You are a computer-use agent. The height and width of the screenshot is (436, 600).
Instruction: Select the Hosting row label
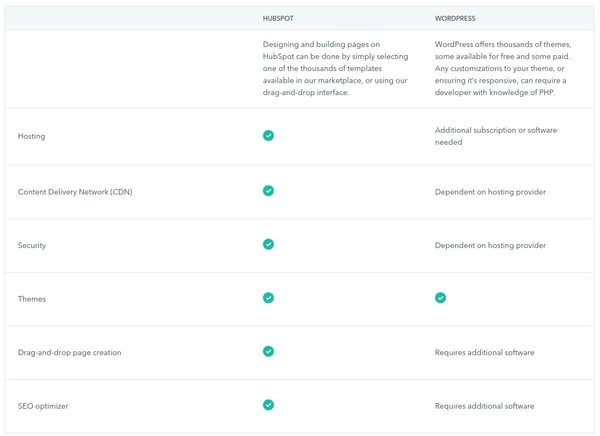coord(31,136)
